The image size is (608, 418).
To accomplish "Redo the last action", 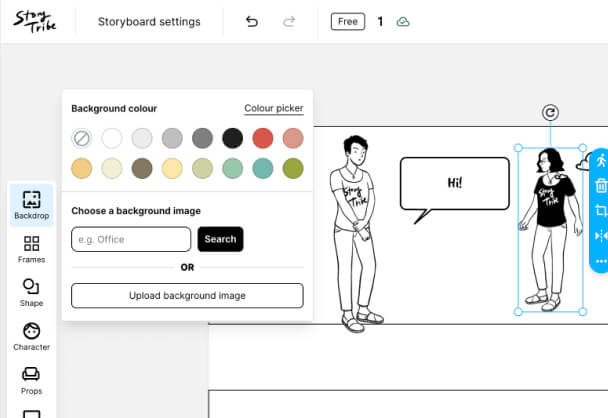I will 289,21.
